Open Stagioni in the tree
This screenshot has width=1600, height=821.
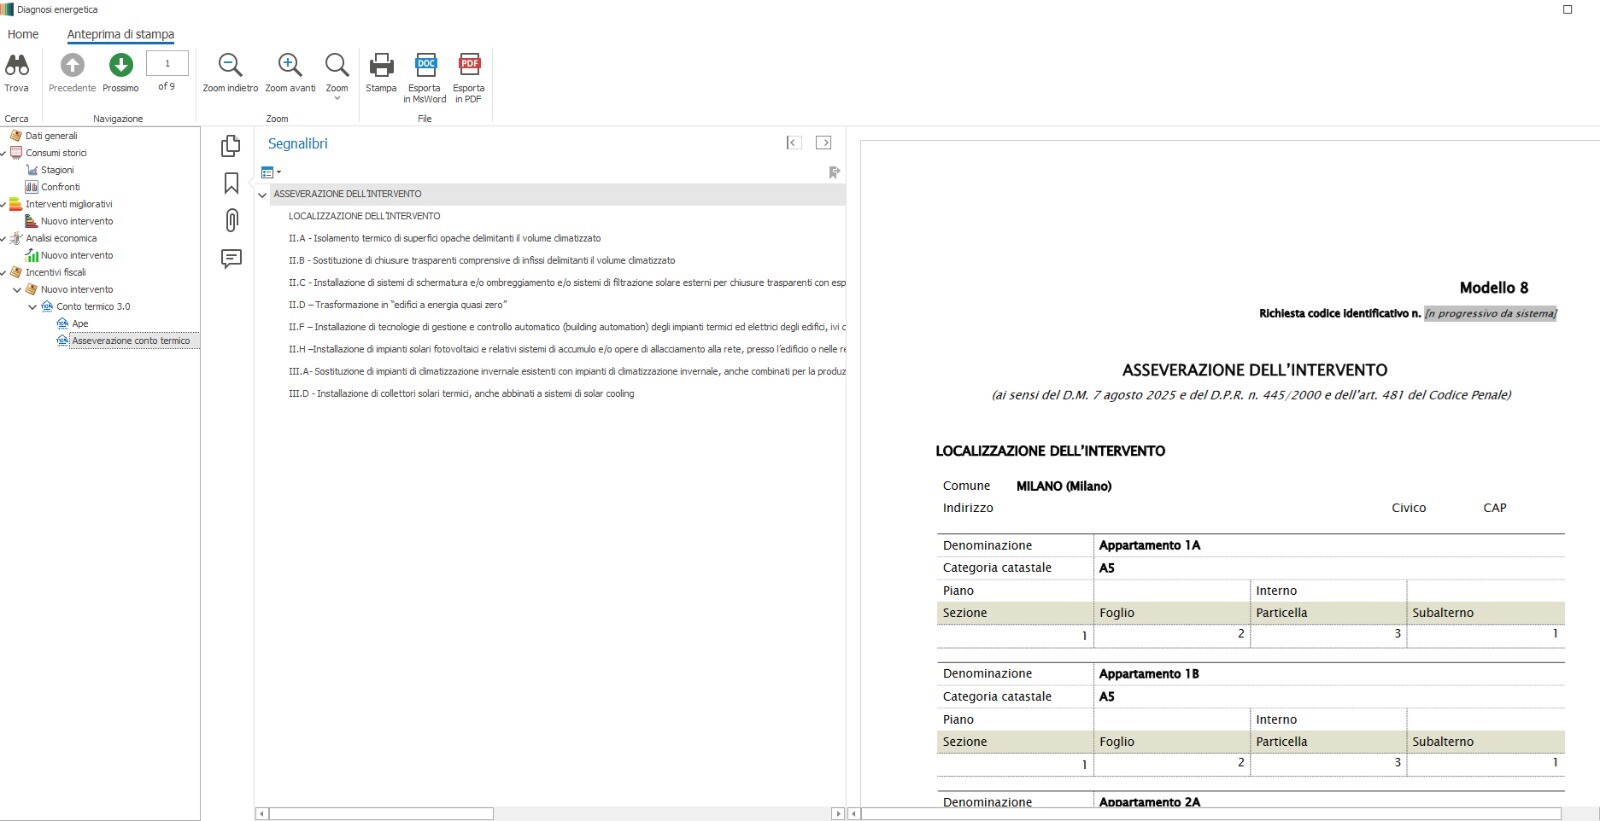(x=57, y=170)
